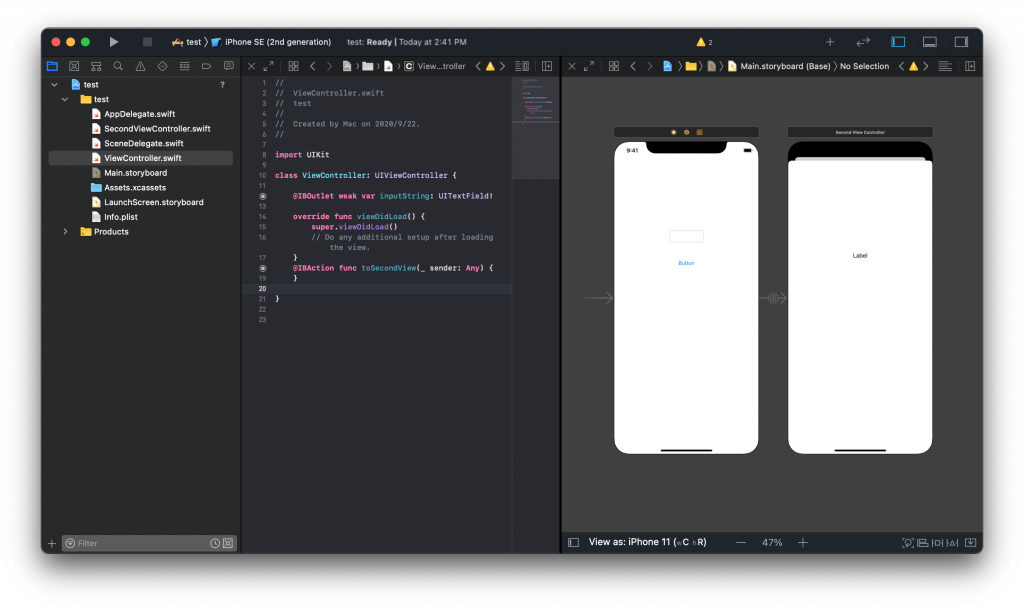The width and height of the screenshot is (1024, 608).
Task: Stop the running app with the stop button
Action: click(x=147, y=42)
